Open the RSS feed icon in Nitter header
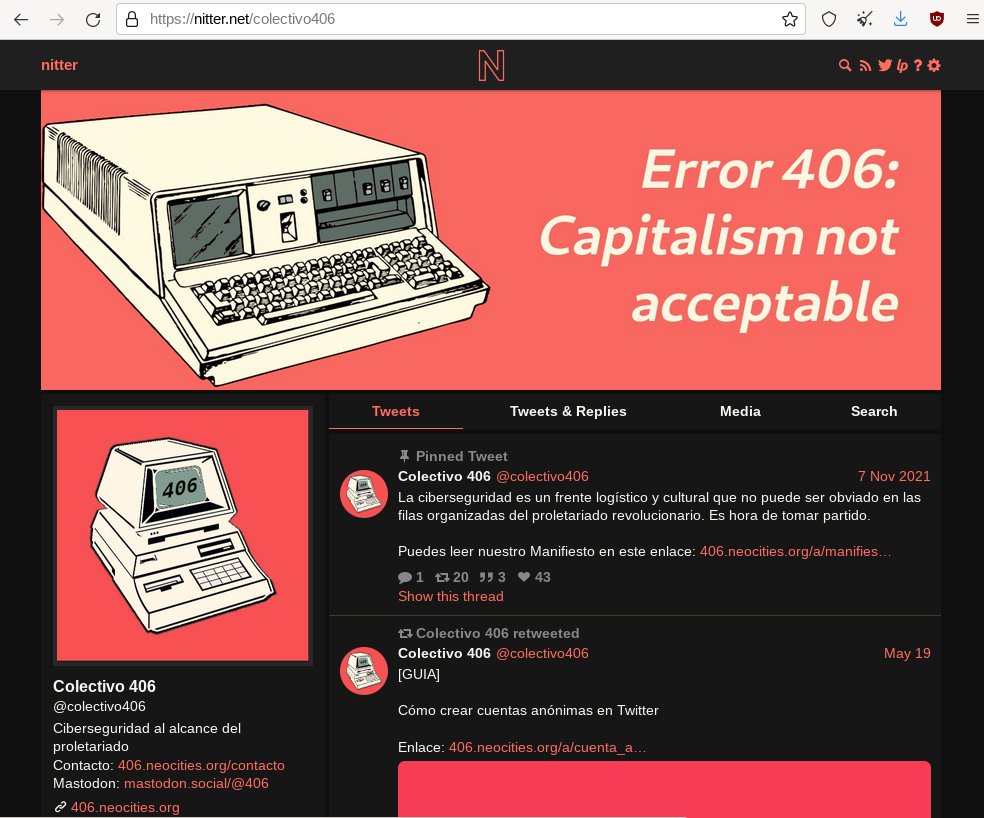 [865, 65]
